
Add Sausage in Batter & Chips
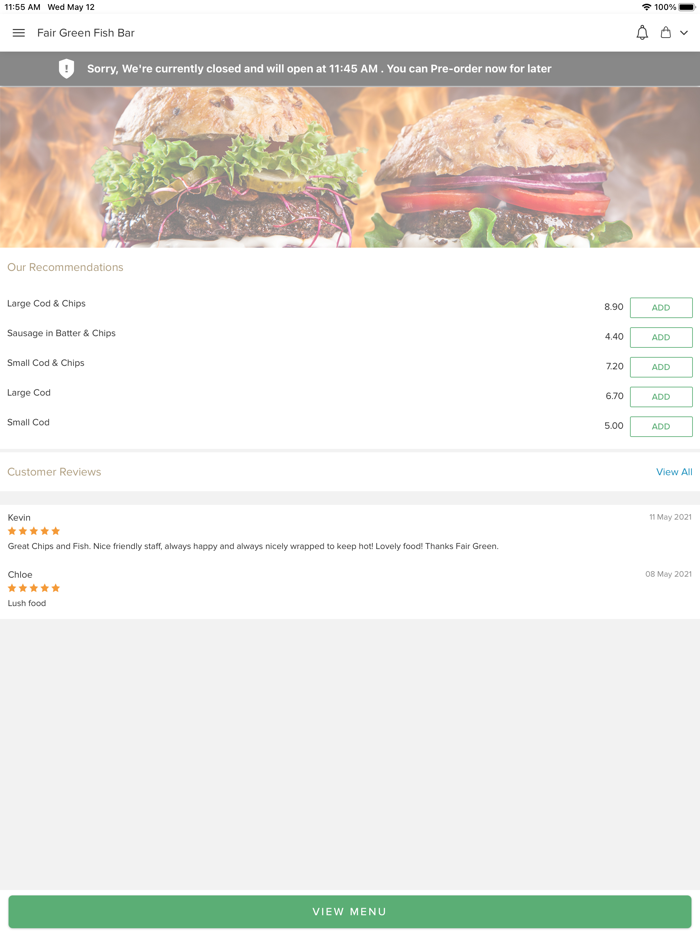tap(661, 337)
